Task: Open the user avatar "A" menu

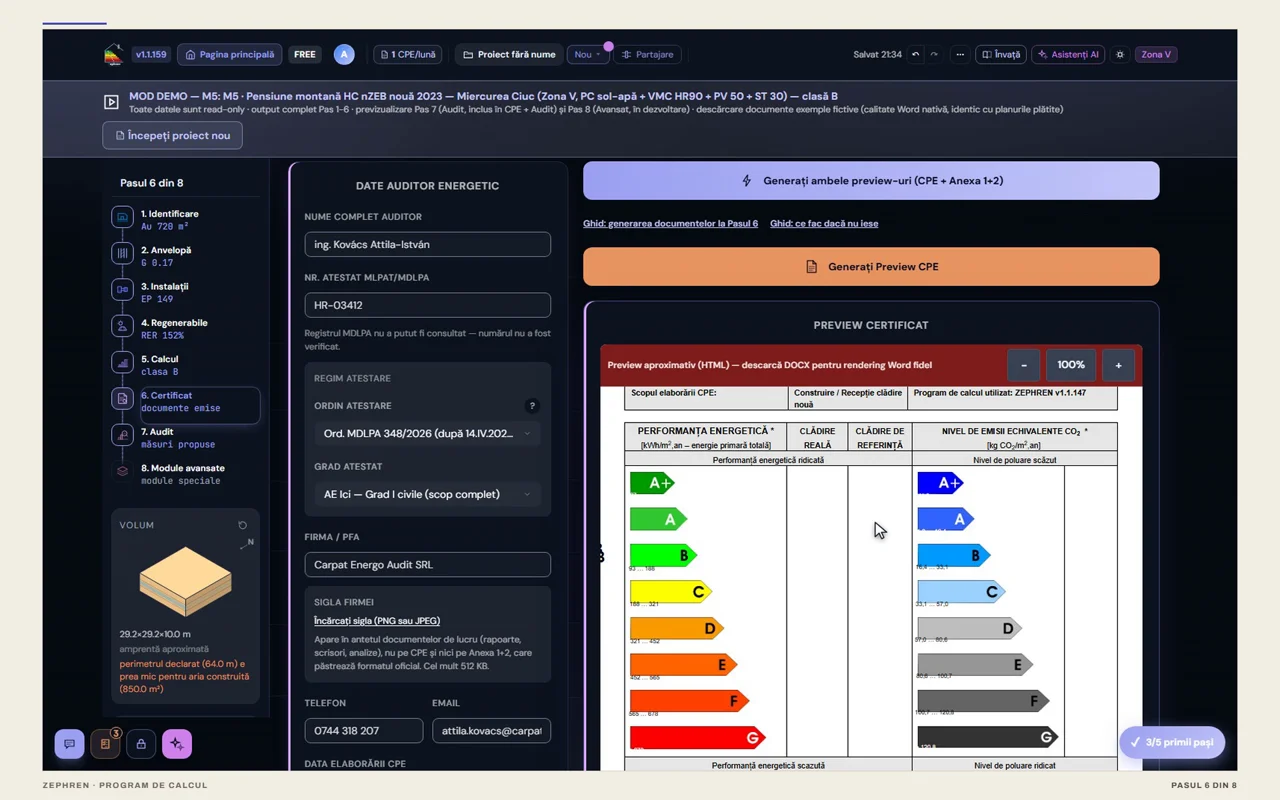Action: 344,55
